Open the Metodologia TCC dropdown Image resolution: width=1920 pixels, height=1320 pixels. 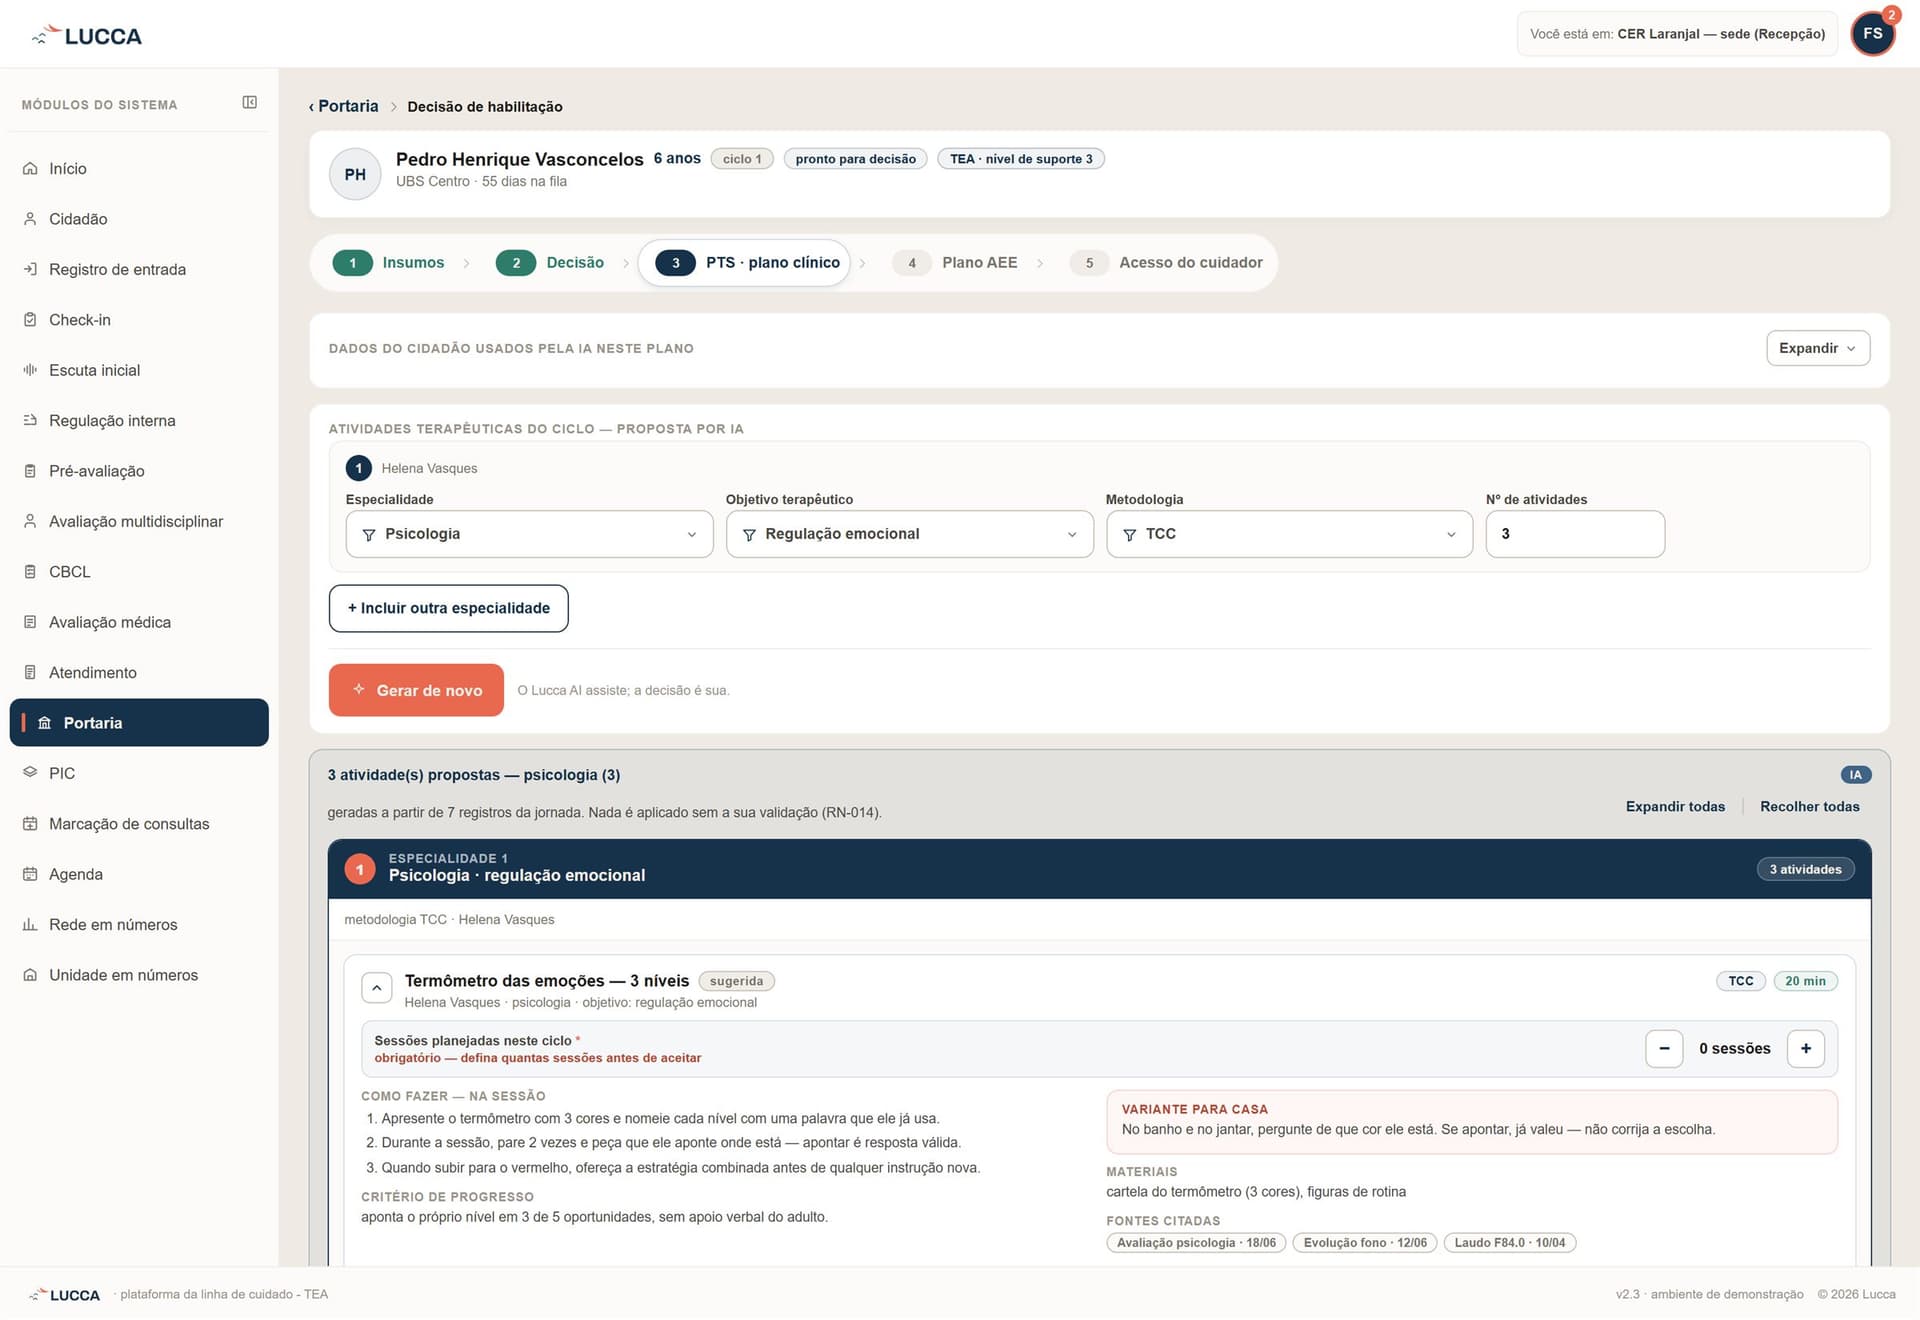tap(1289, 534)
